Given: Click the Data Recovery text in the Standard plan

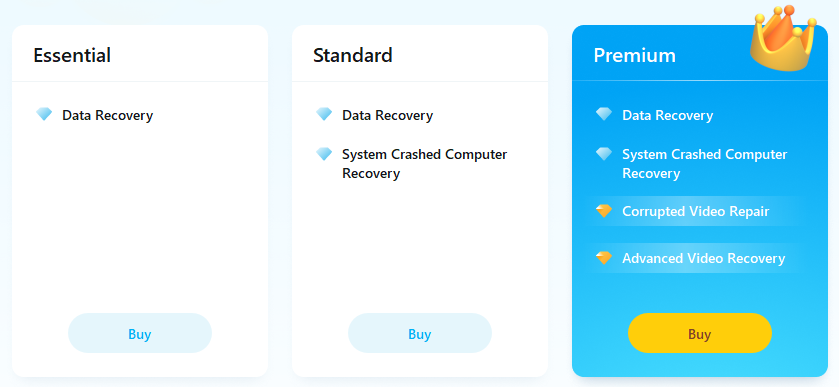Looking at the screenshot, I should click(387, 115).
